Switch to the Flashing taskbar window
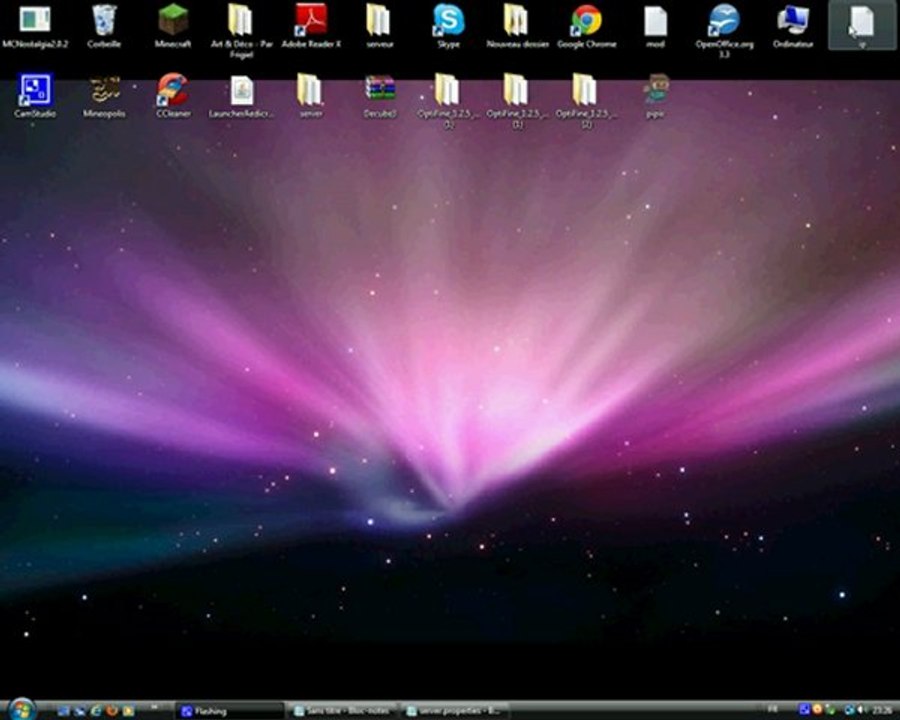900x720 pixels. coord(230,711)
